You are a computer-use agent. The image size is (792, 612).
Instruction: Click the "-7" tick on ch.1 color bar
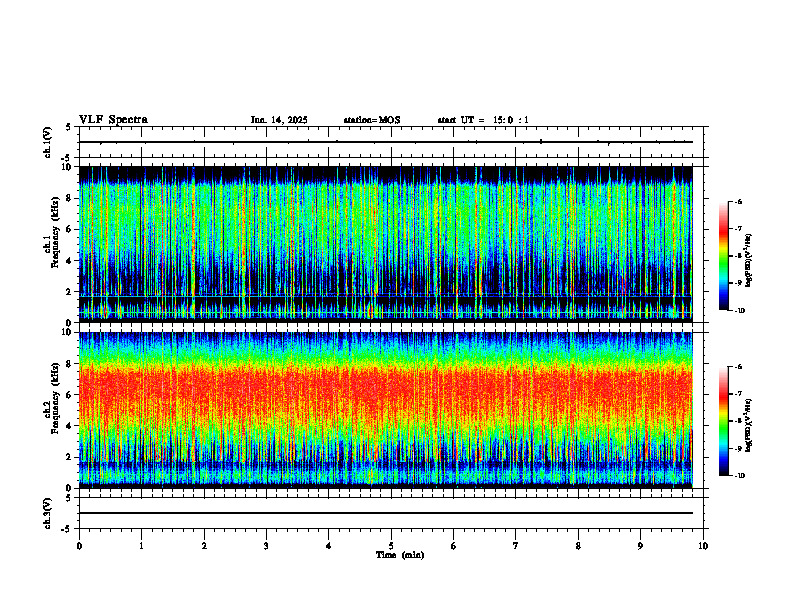(737, 229)
